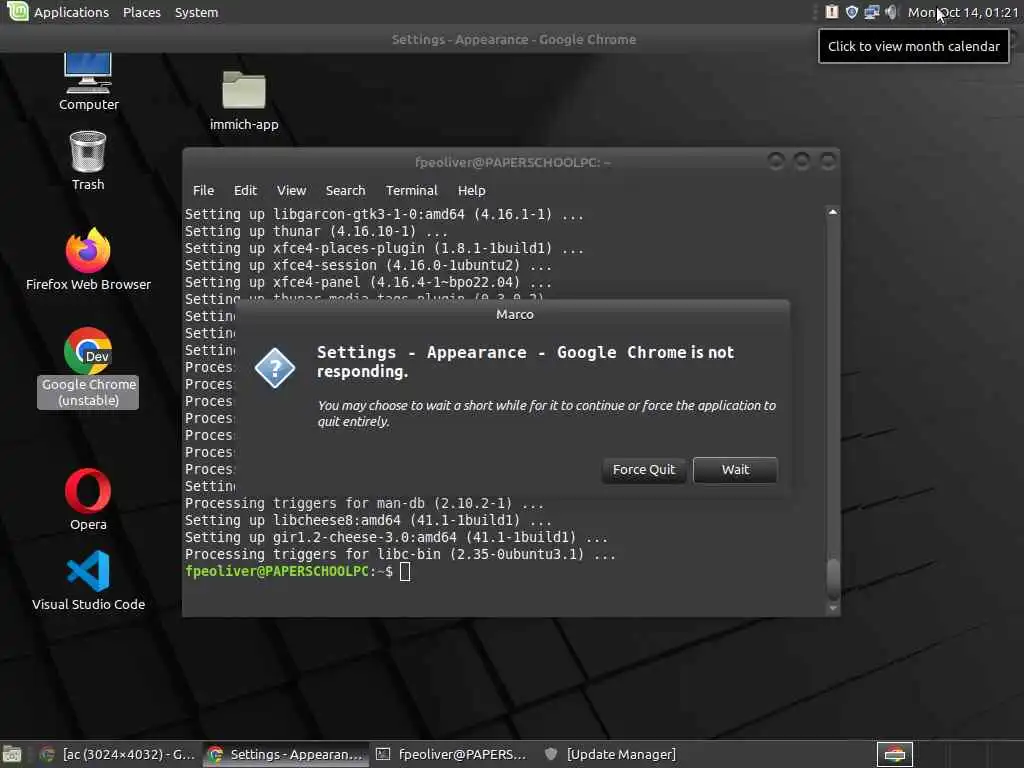The height and width of the screenshot is (768, 1024).
Task: Switch to fpeoliver@PAPERS terminal taskbar item
Action: [452, 754]
